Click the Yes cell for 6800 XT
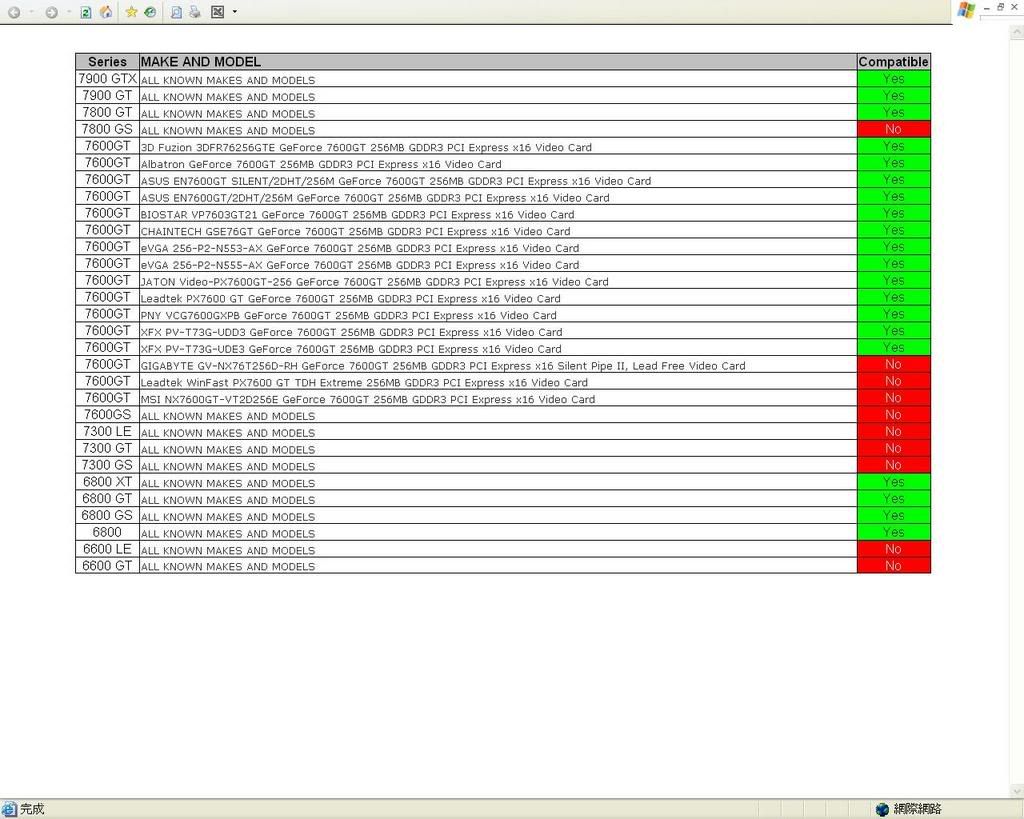This screenshot has height=819, width=1024. (x=893, y=482)
